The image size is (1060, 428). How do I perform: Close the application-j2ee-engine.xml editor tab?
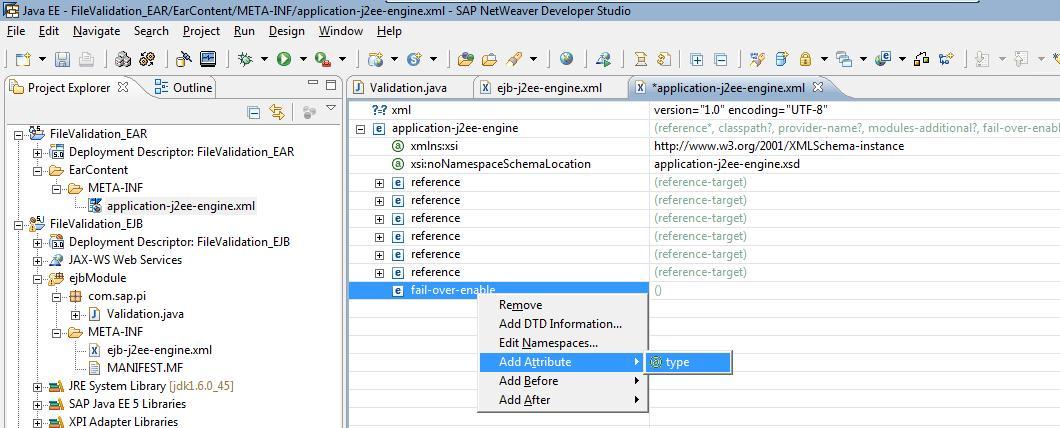click(x=817, y=87)
